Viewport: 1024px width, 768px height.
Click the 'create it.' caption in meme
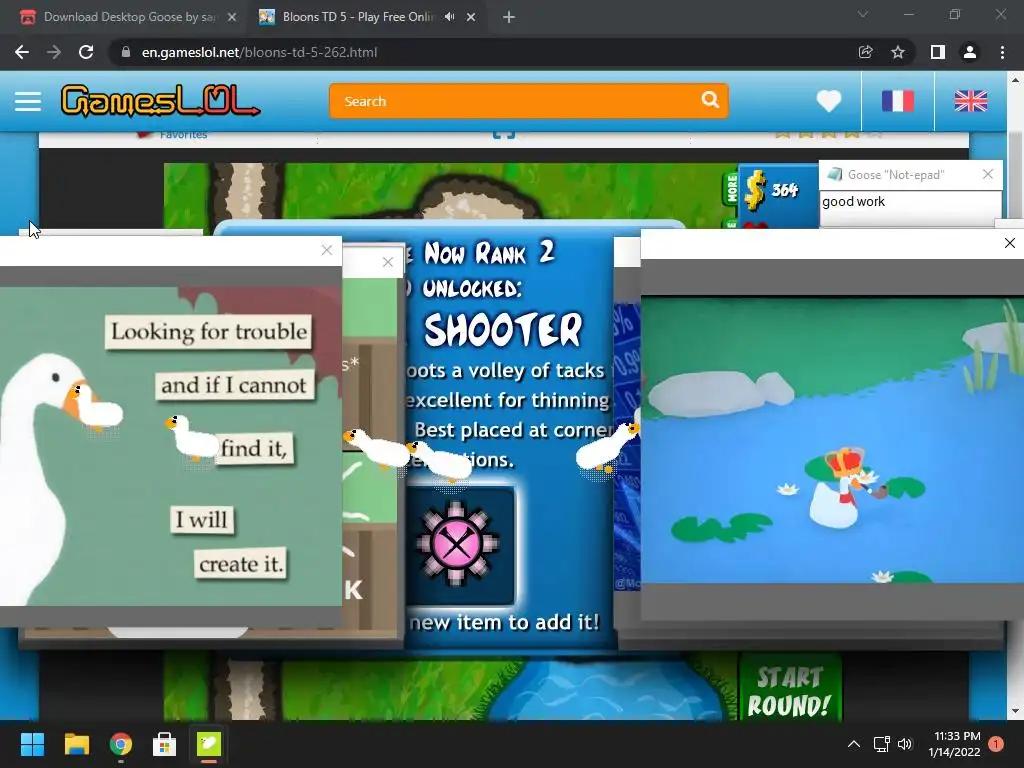click(x=241, y=564)
